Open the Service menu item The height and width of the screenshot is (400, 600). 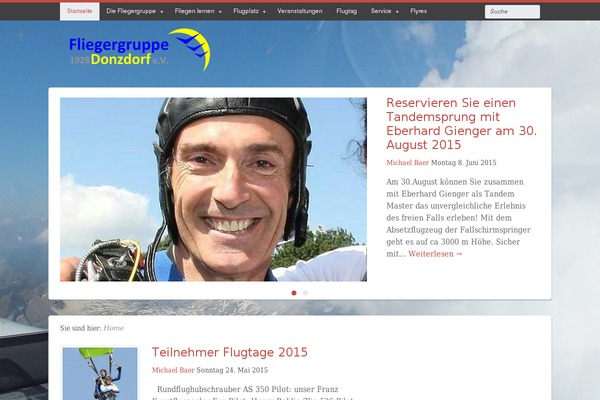(381, 11)
